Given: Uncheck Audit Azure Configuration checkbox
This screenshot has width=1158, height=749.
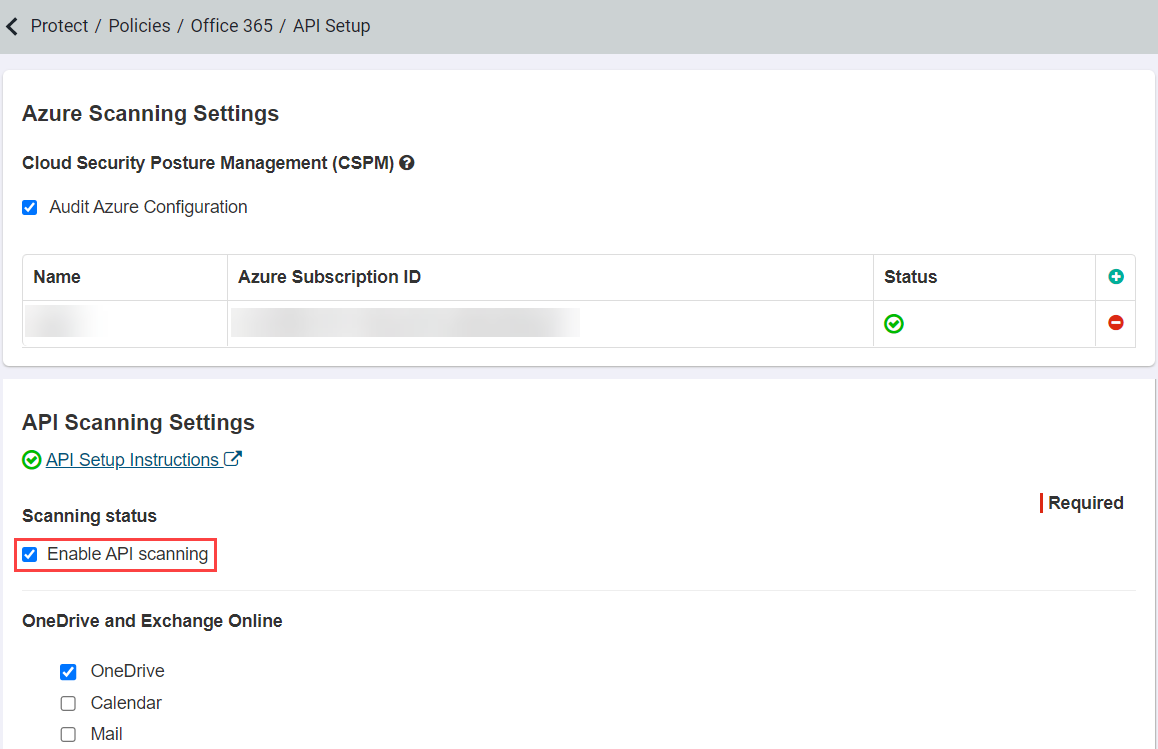Looking at the screenshot, I should coord(30,208).
